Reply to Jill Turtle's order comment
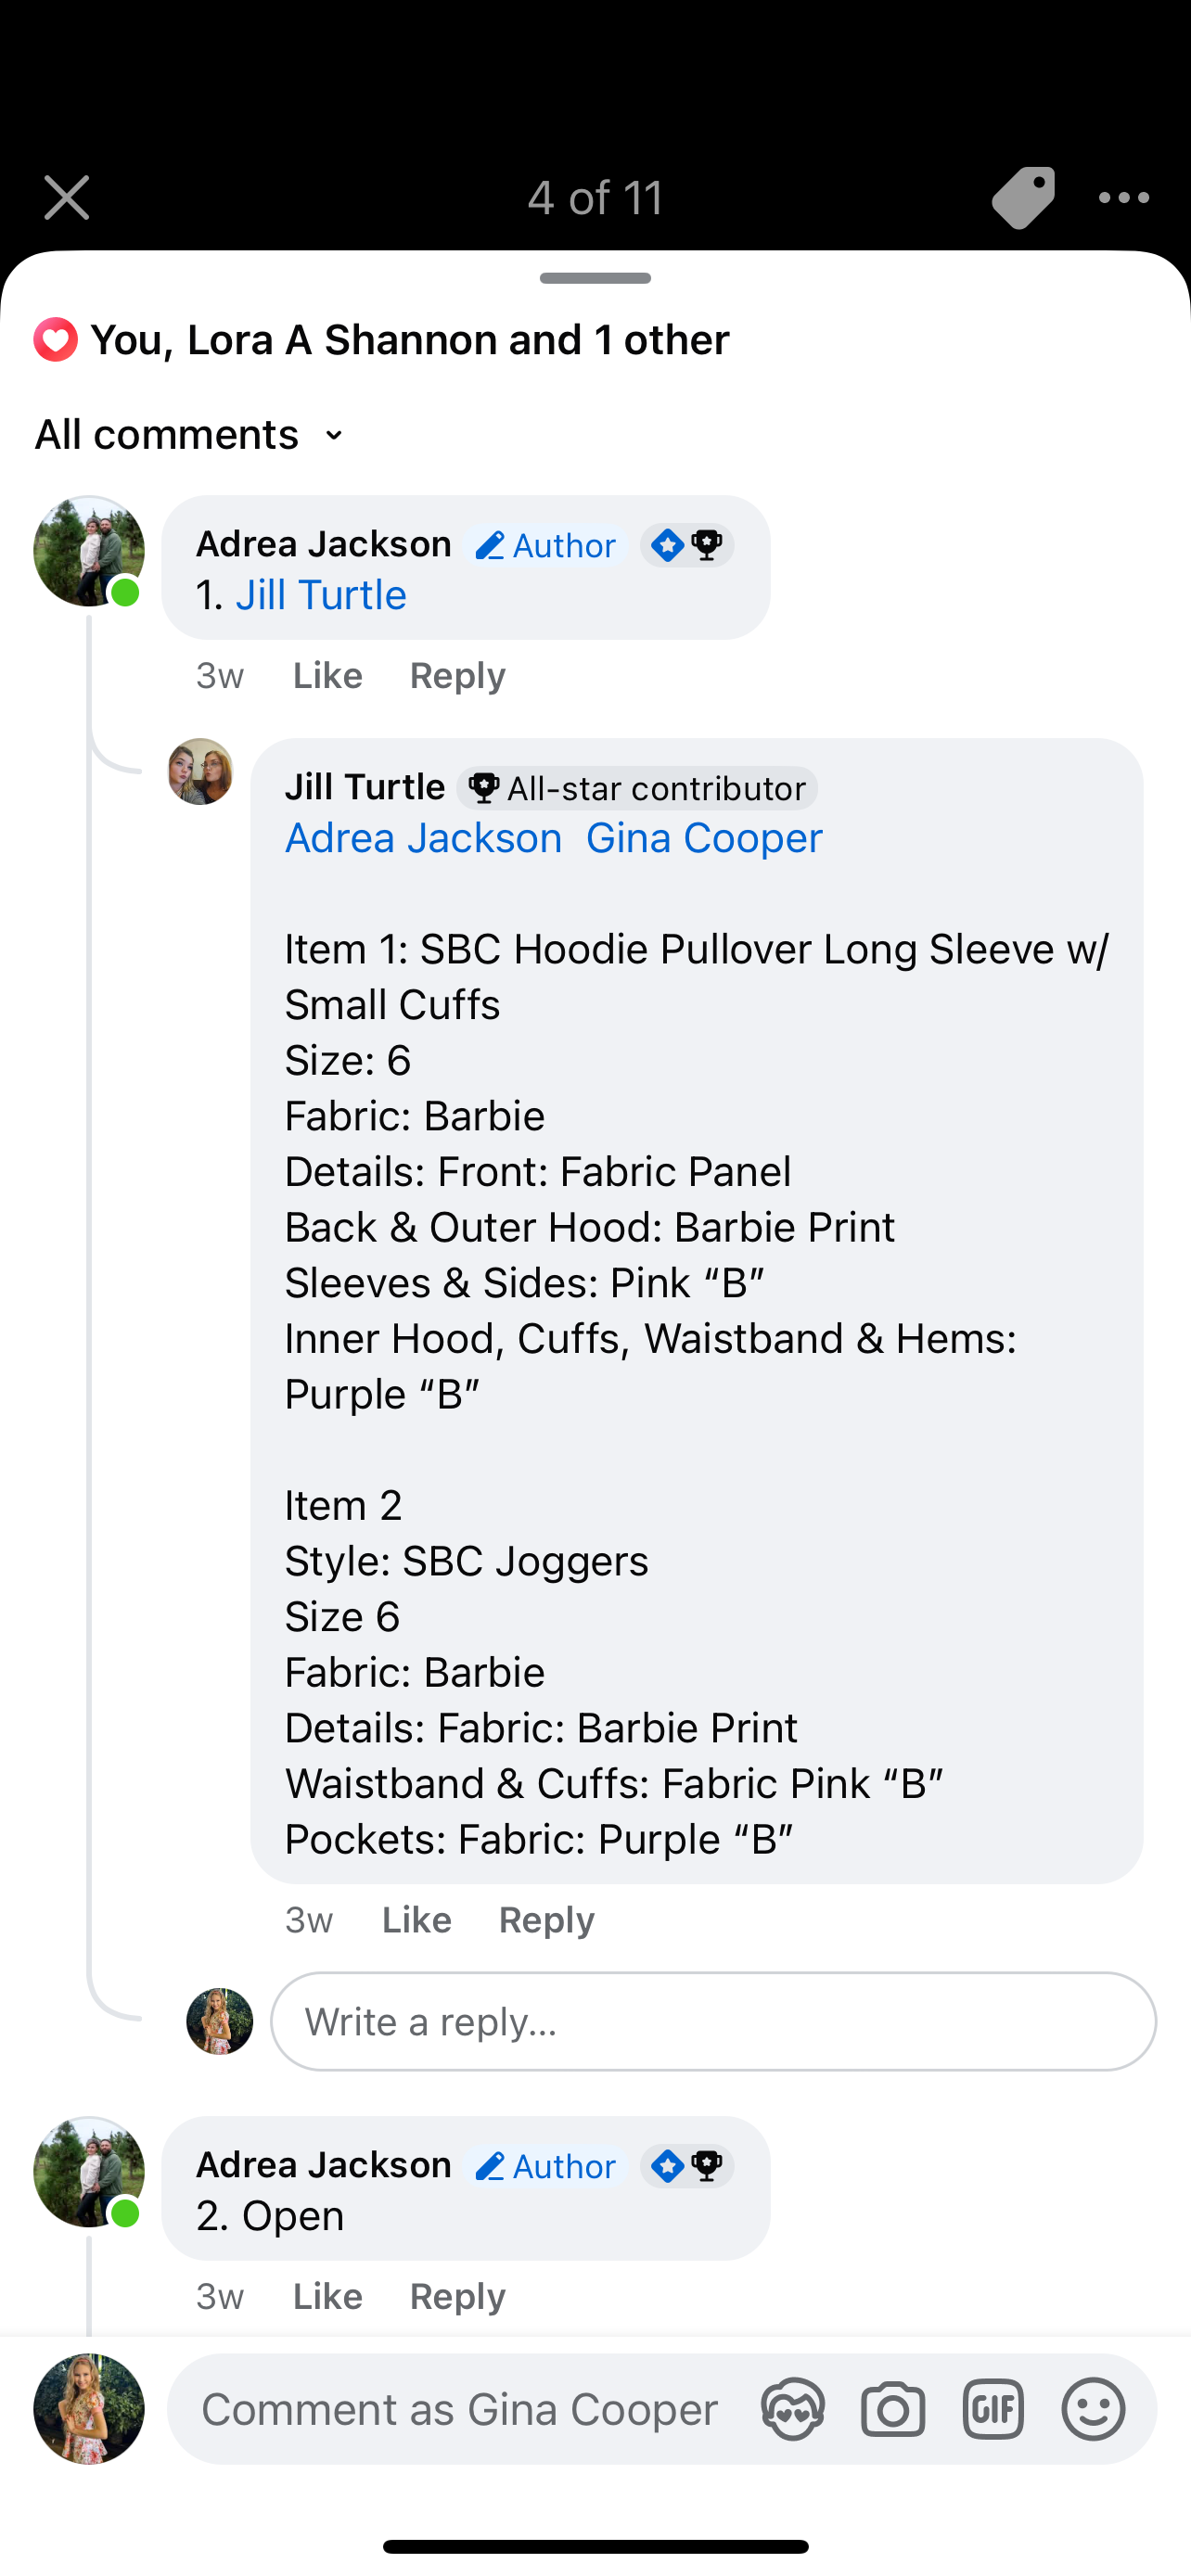The width and height of the screenshot is (1191, 2576). coord(546,1920)
